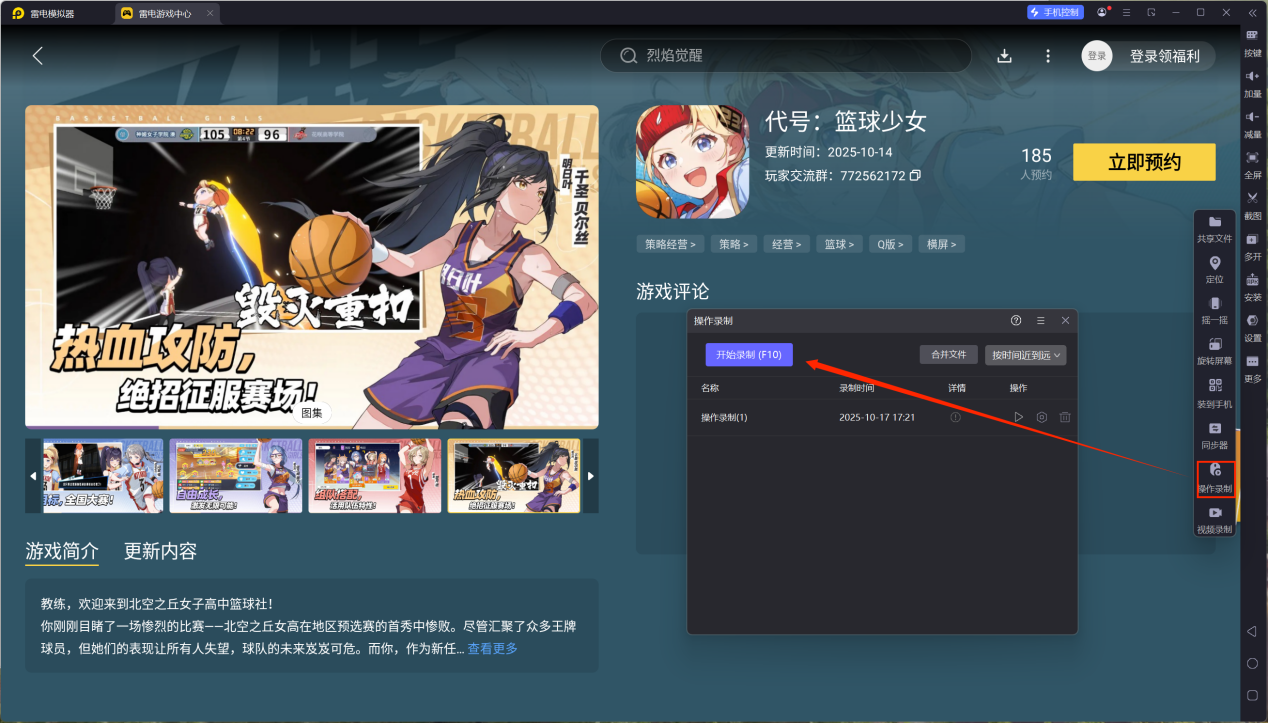The height and width of the screenshot is (723, 1268).
Task: Open the Q版 tag
Action: coord(891,244)
